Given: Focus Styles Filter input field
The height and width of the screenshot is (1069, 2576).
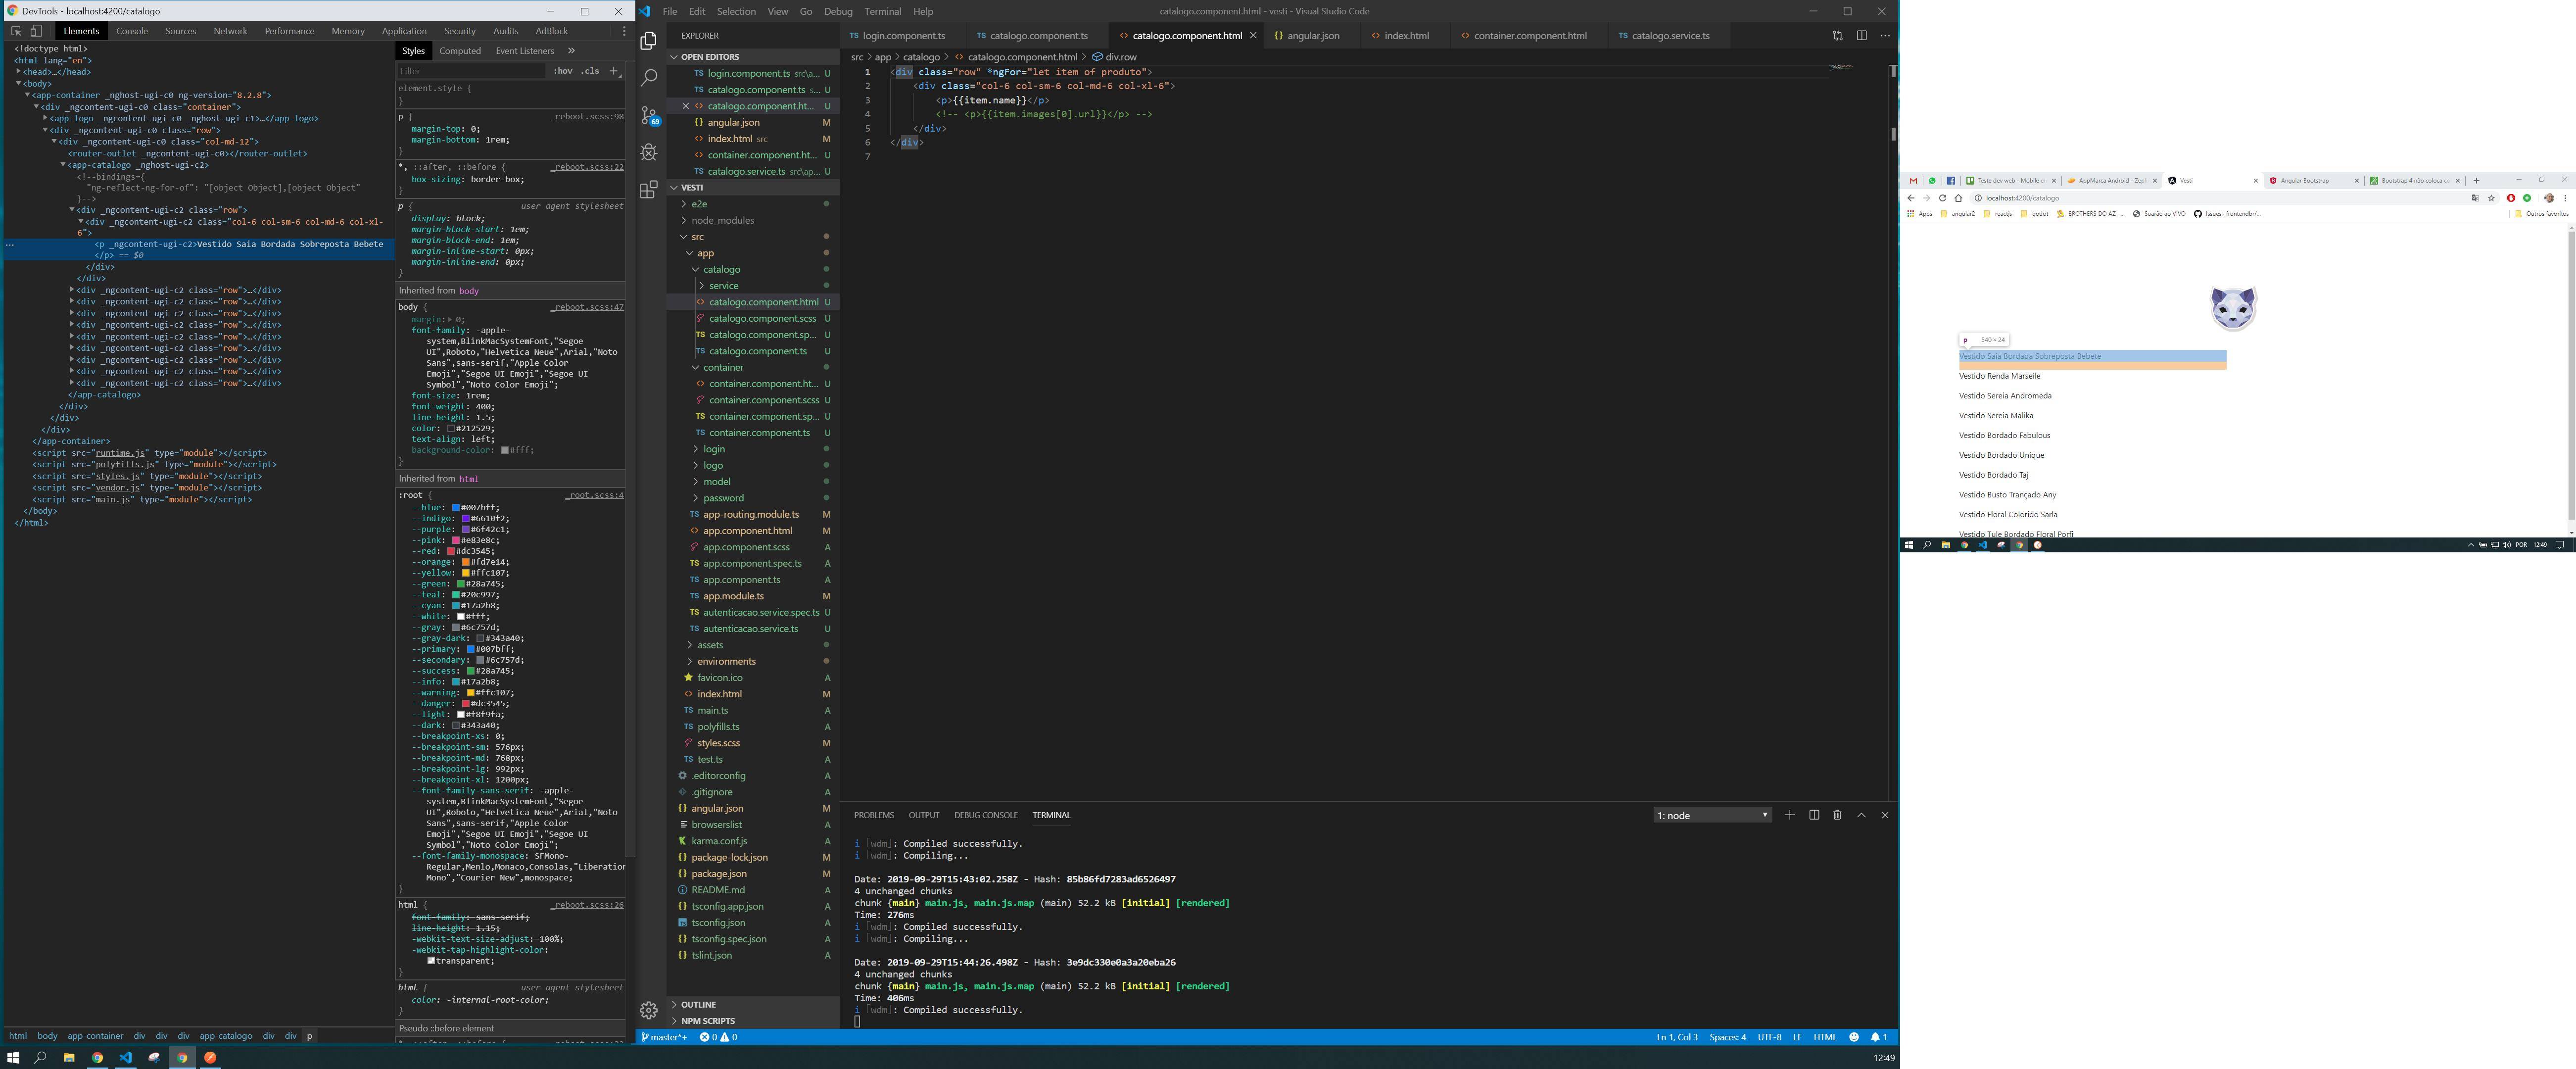Looking at the screenshot, I should (x=472, y=71).
